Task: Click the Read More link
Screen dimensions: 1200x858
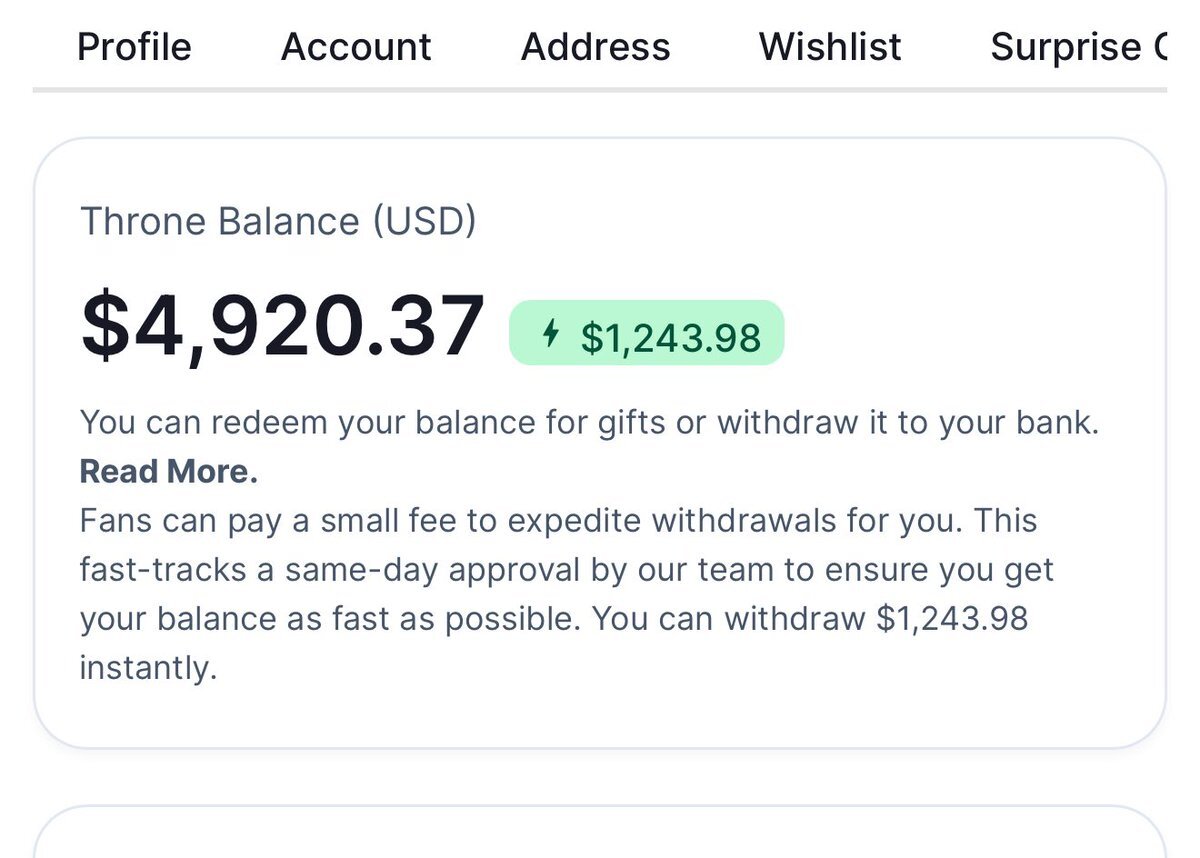Action: tap(169, 471)
